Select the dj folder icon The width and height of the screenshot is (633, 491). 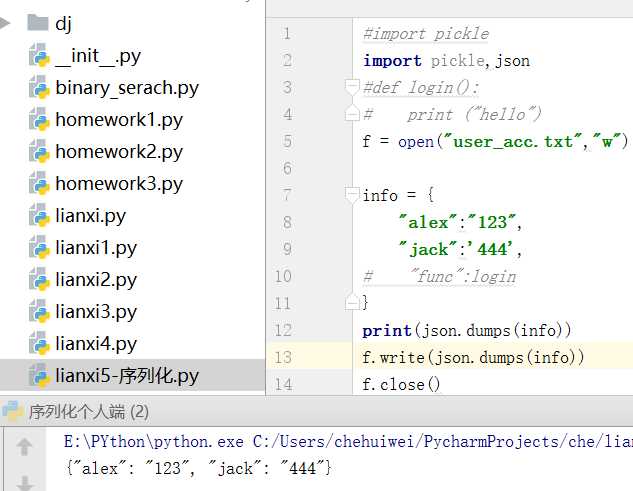point(38,23)
